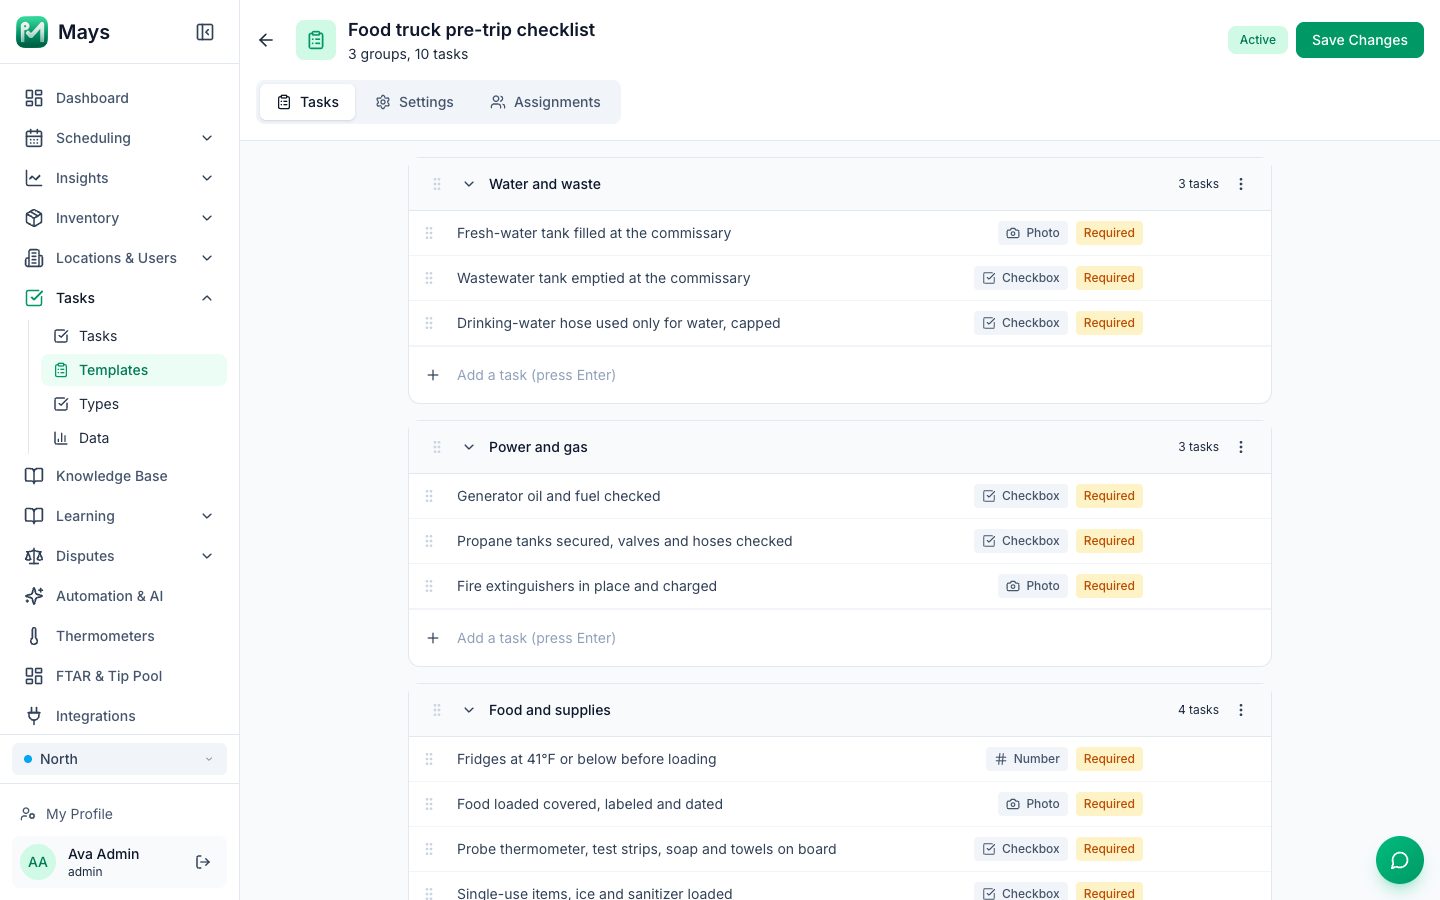
Task: Collapse the Food and supplies group chevron
Action: tap(469, 710)
